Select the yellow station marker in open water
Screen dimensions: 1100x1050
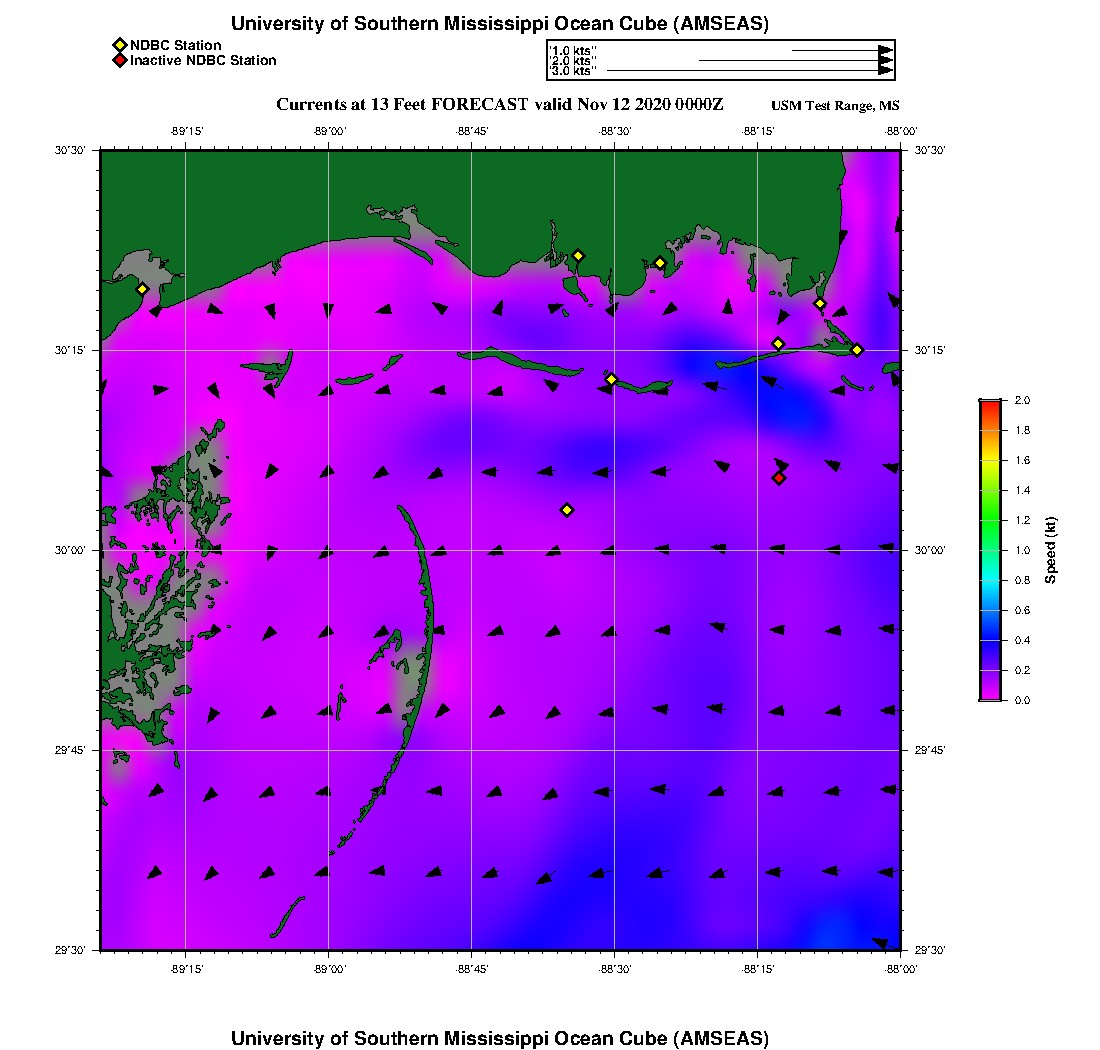pyautogui.click(x=567, y=510)
